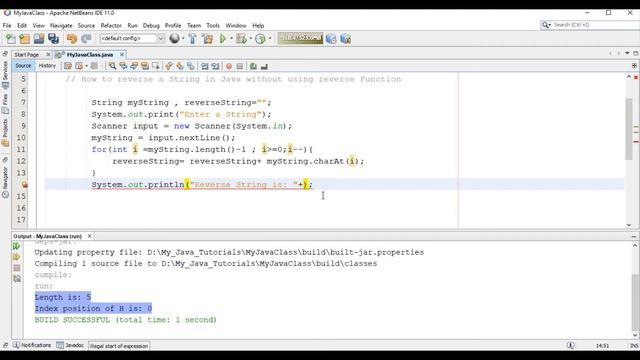Viewport: 640px width, 360px height.
Task: Click the Shift Line Right icon
Action: 215,66
